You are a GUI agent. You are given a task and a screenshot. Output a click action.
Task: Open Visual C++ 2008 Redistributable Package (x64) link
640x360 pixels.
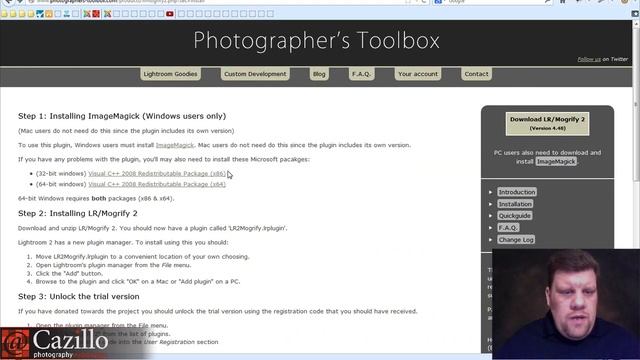tap(157, 184)
